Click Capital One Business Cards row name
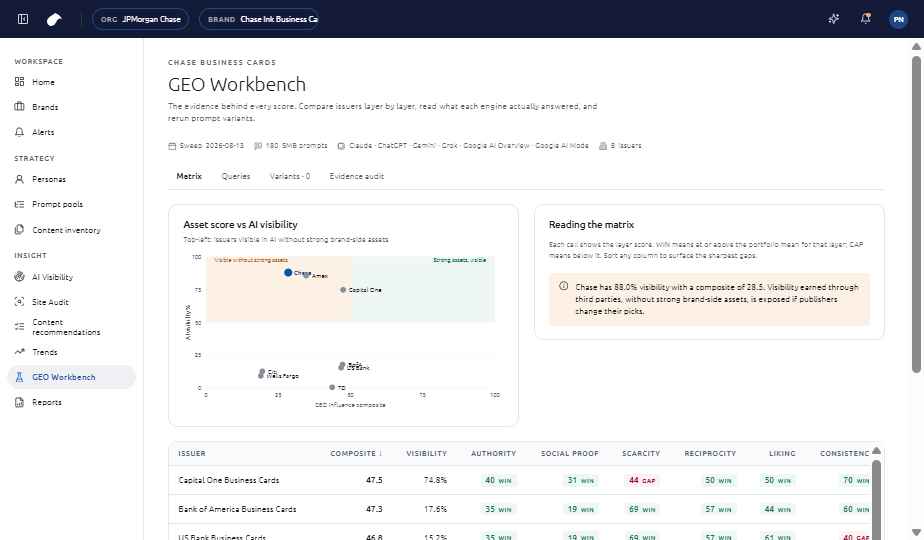 pyautogui.click(x=229, y=480)
